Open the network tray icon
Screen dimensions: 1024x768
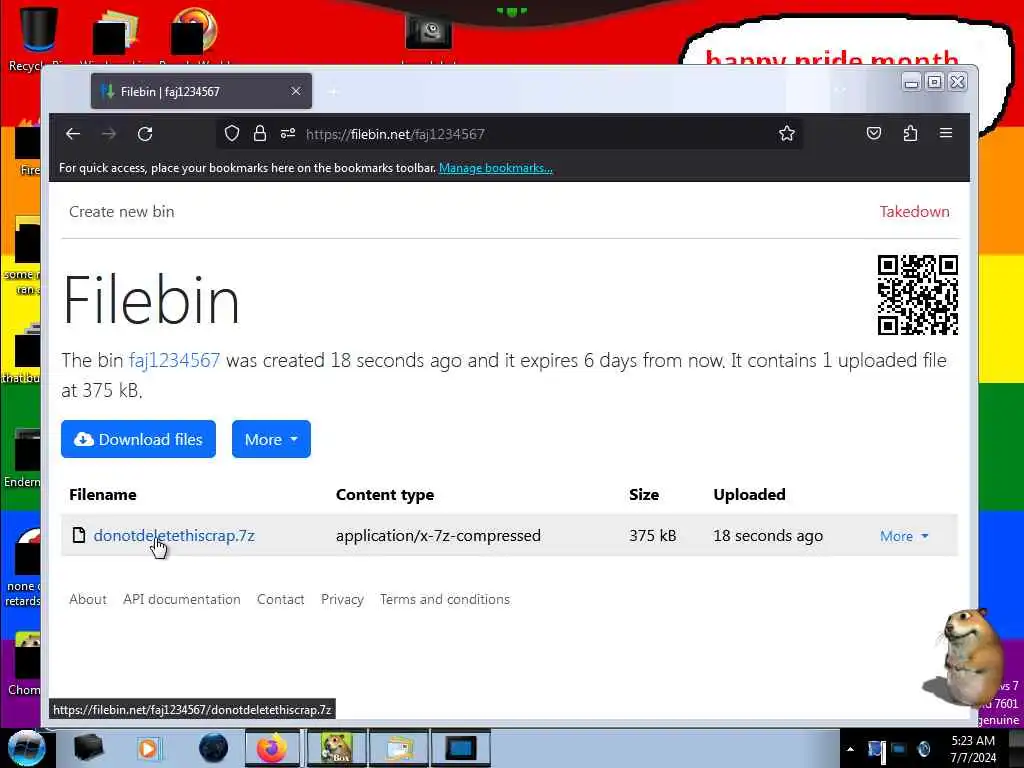tap(899, 749)
